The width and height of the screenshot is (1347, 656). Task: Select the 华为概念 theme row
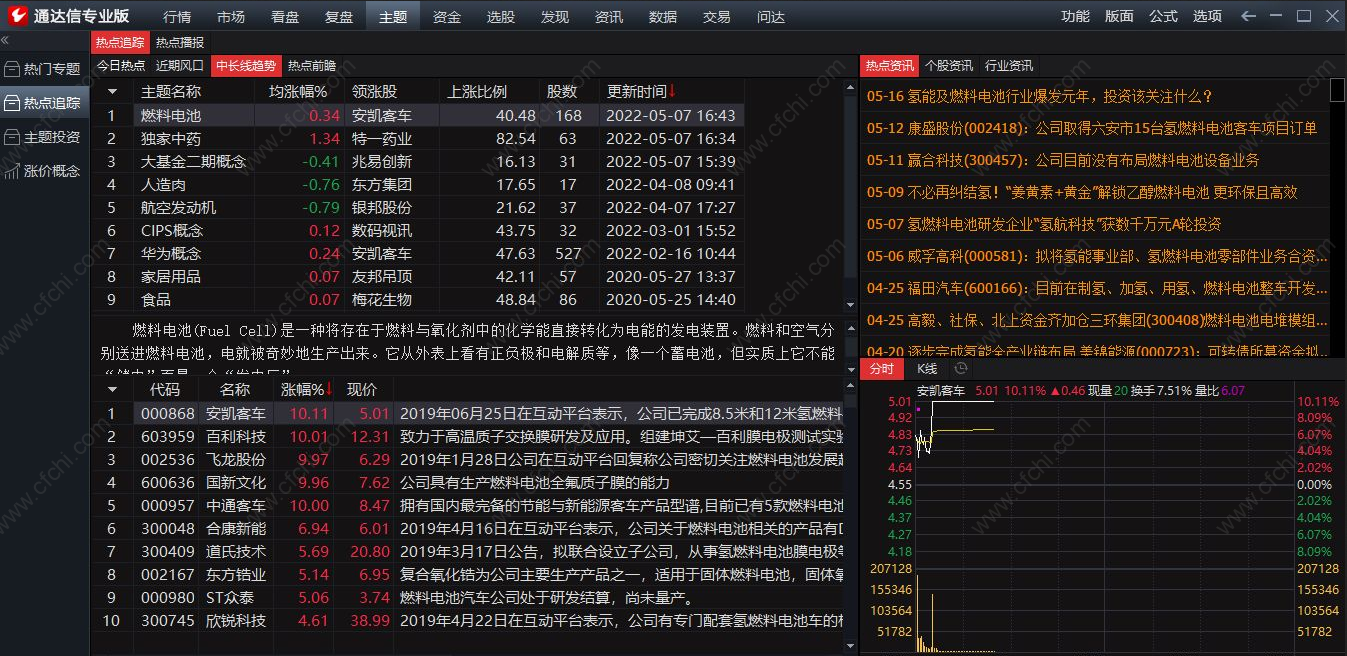point(418,253)
